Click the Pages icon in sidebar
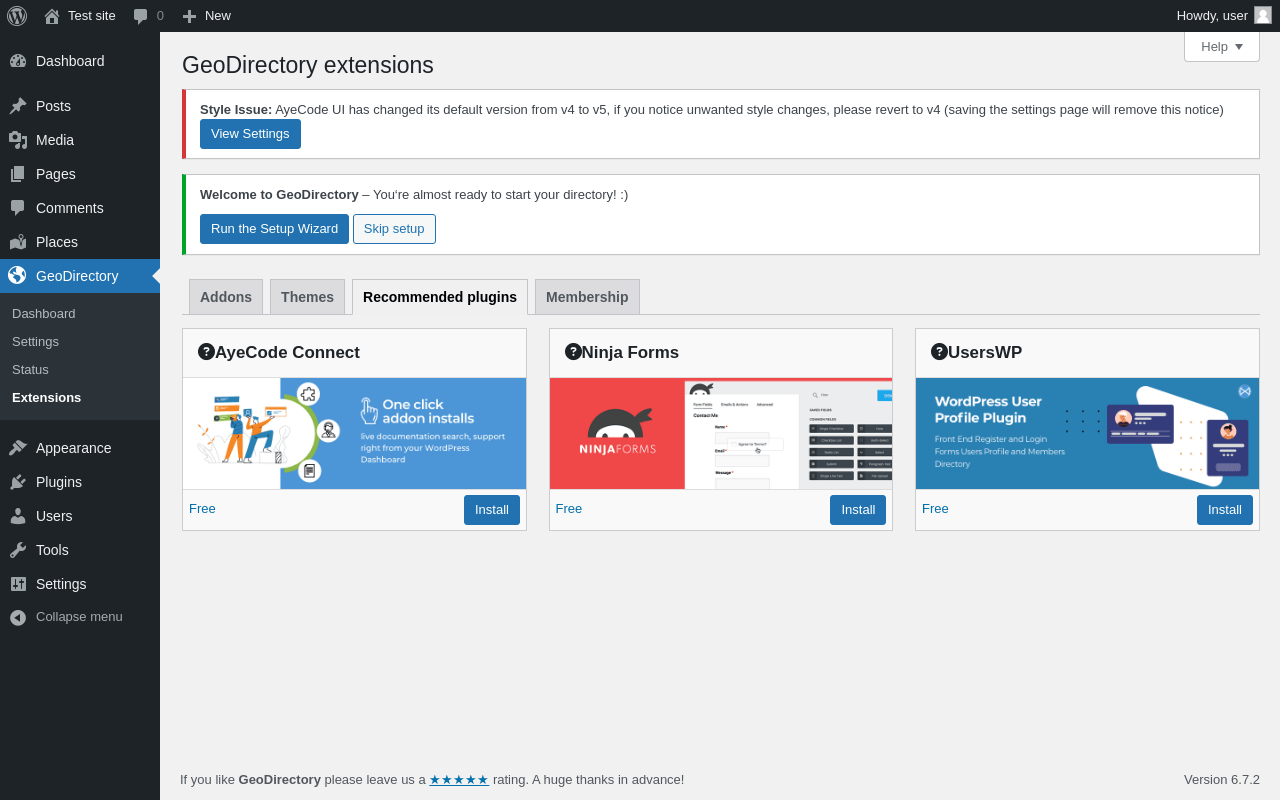The image size is (1280, 800). pyautogui.click(x=18, y=174)
